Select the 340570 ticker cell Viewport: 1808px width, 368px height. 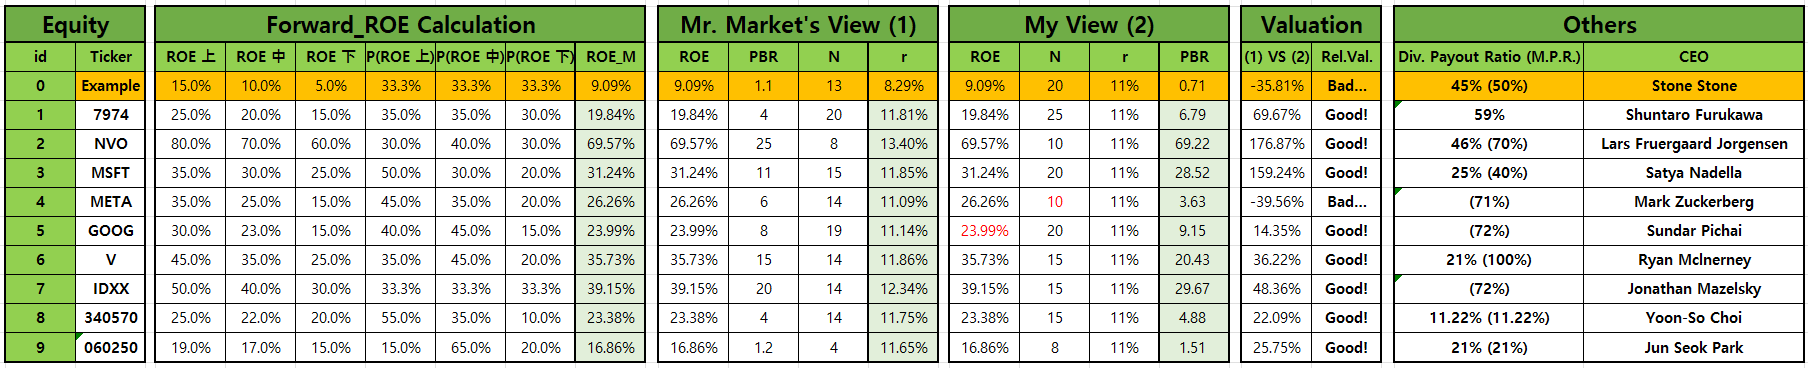tap(110, 318)
